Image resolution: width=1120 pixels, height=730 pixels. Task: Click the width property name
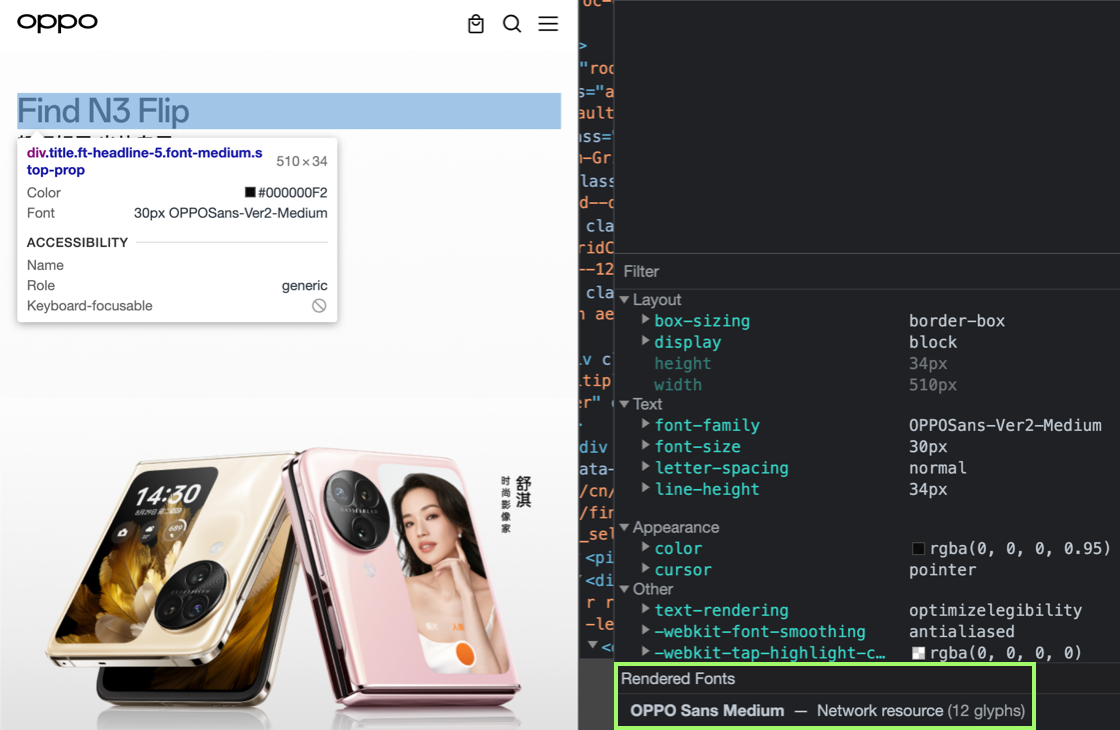click(678, 385)
